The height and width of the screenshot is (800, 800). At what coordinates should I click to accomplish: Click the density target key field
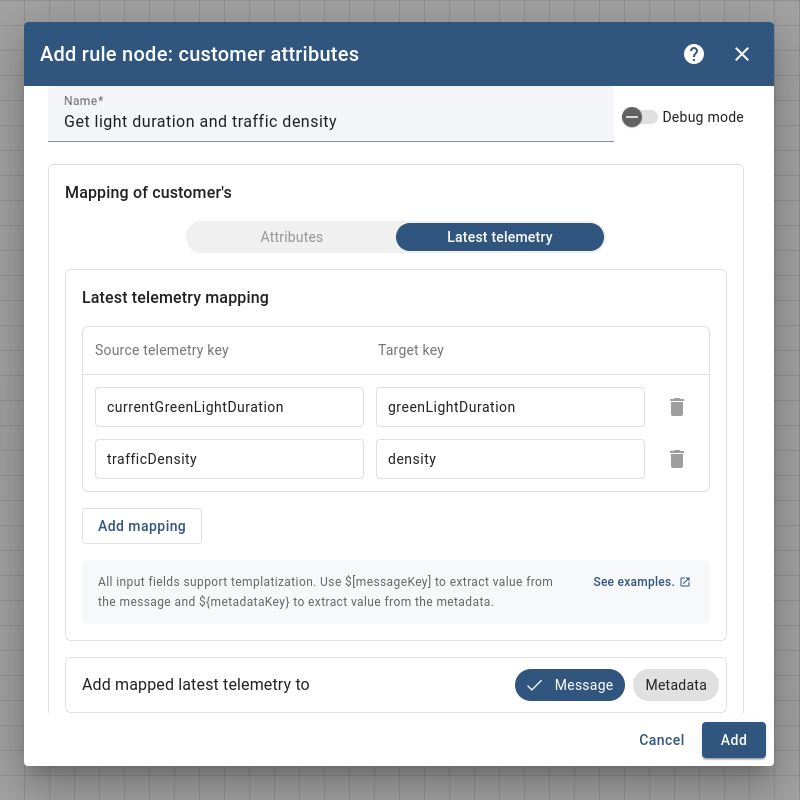pyautogui.click(x=510, y=459)
